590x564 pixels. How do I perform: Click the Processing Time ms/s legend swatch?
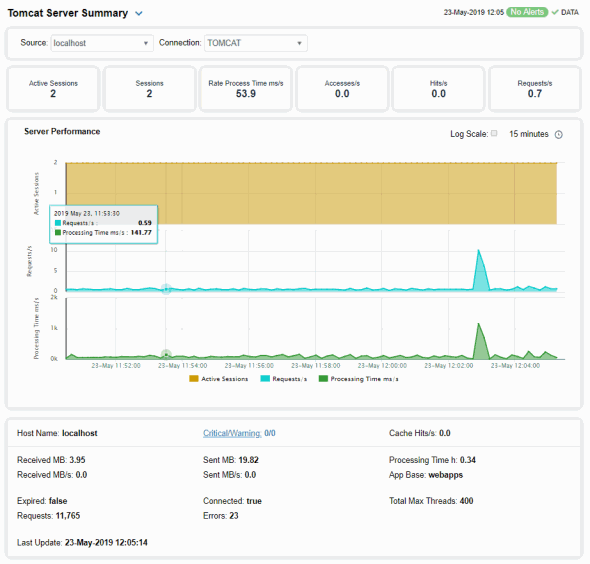click(x=323, y=379)
